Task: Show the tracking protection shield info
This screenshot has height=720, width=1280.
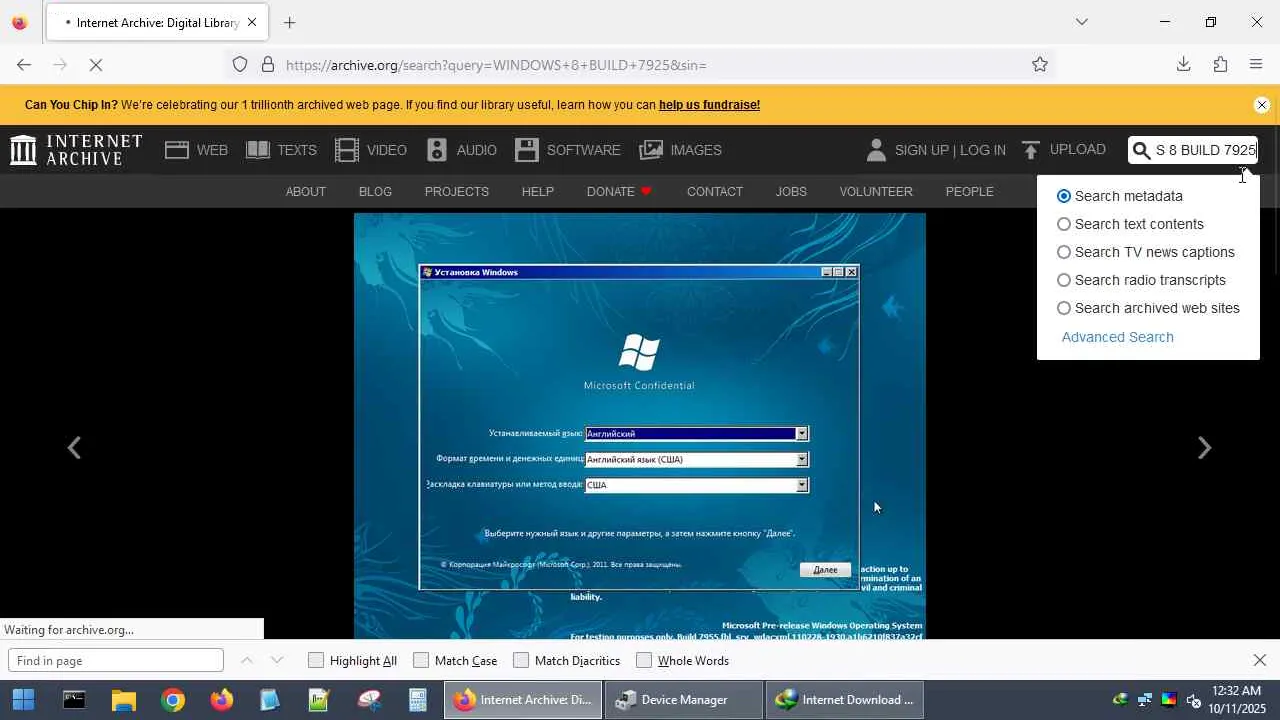Action: click(240, 65)
